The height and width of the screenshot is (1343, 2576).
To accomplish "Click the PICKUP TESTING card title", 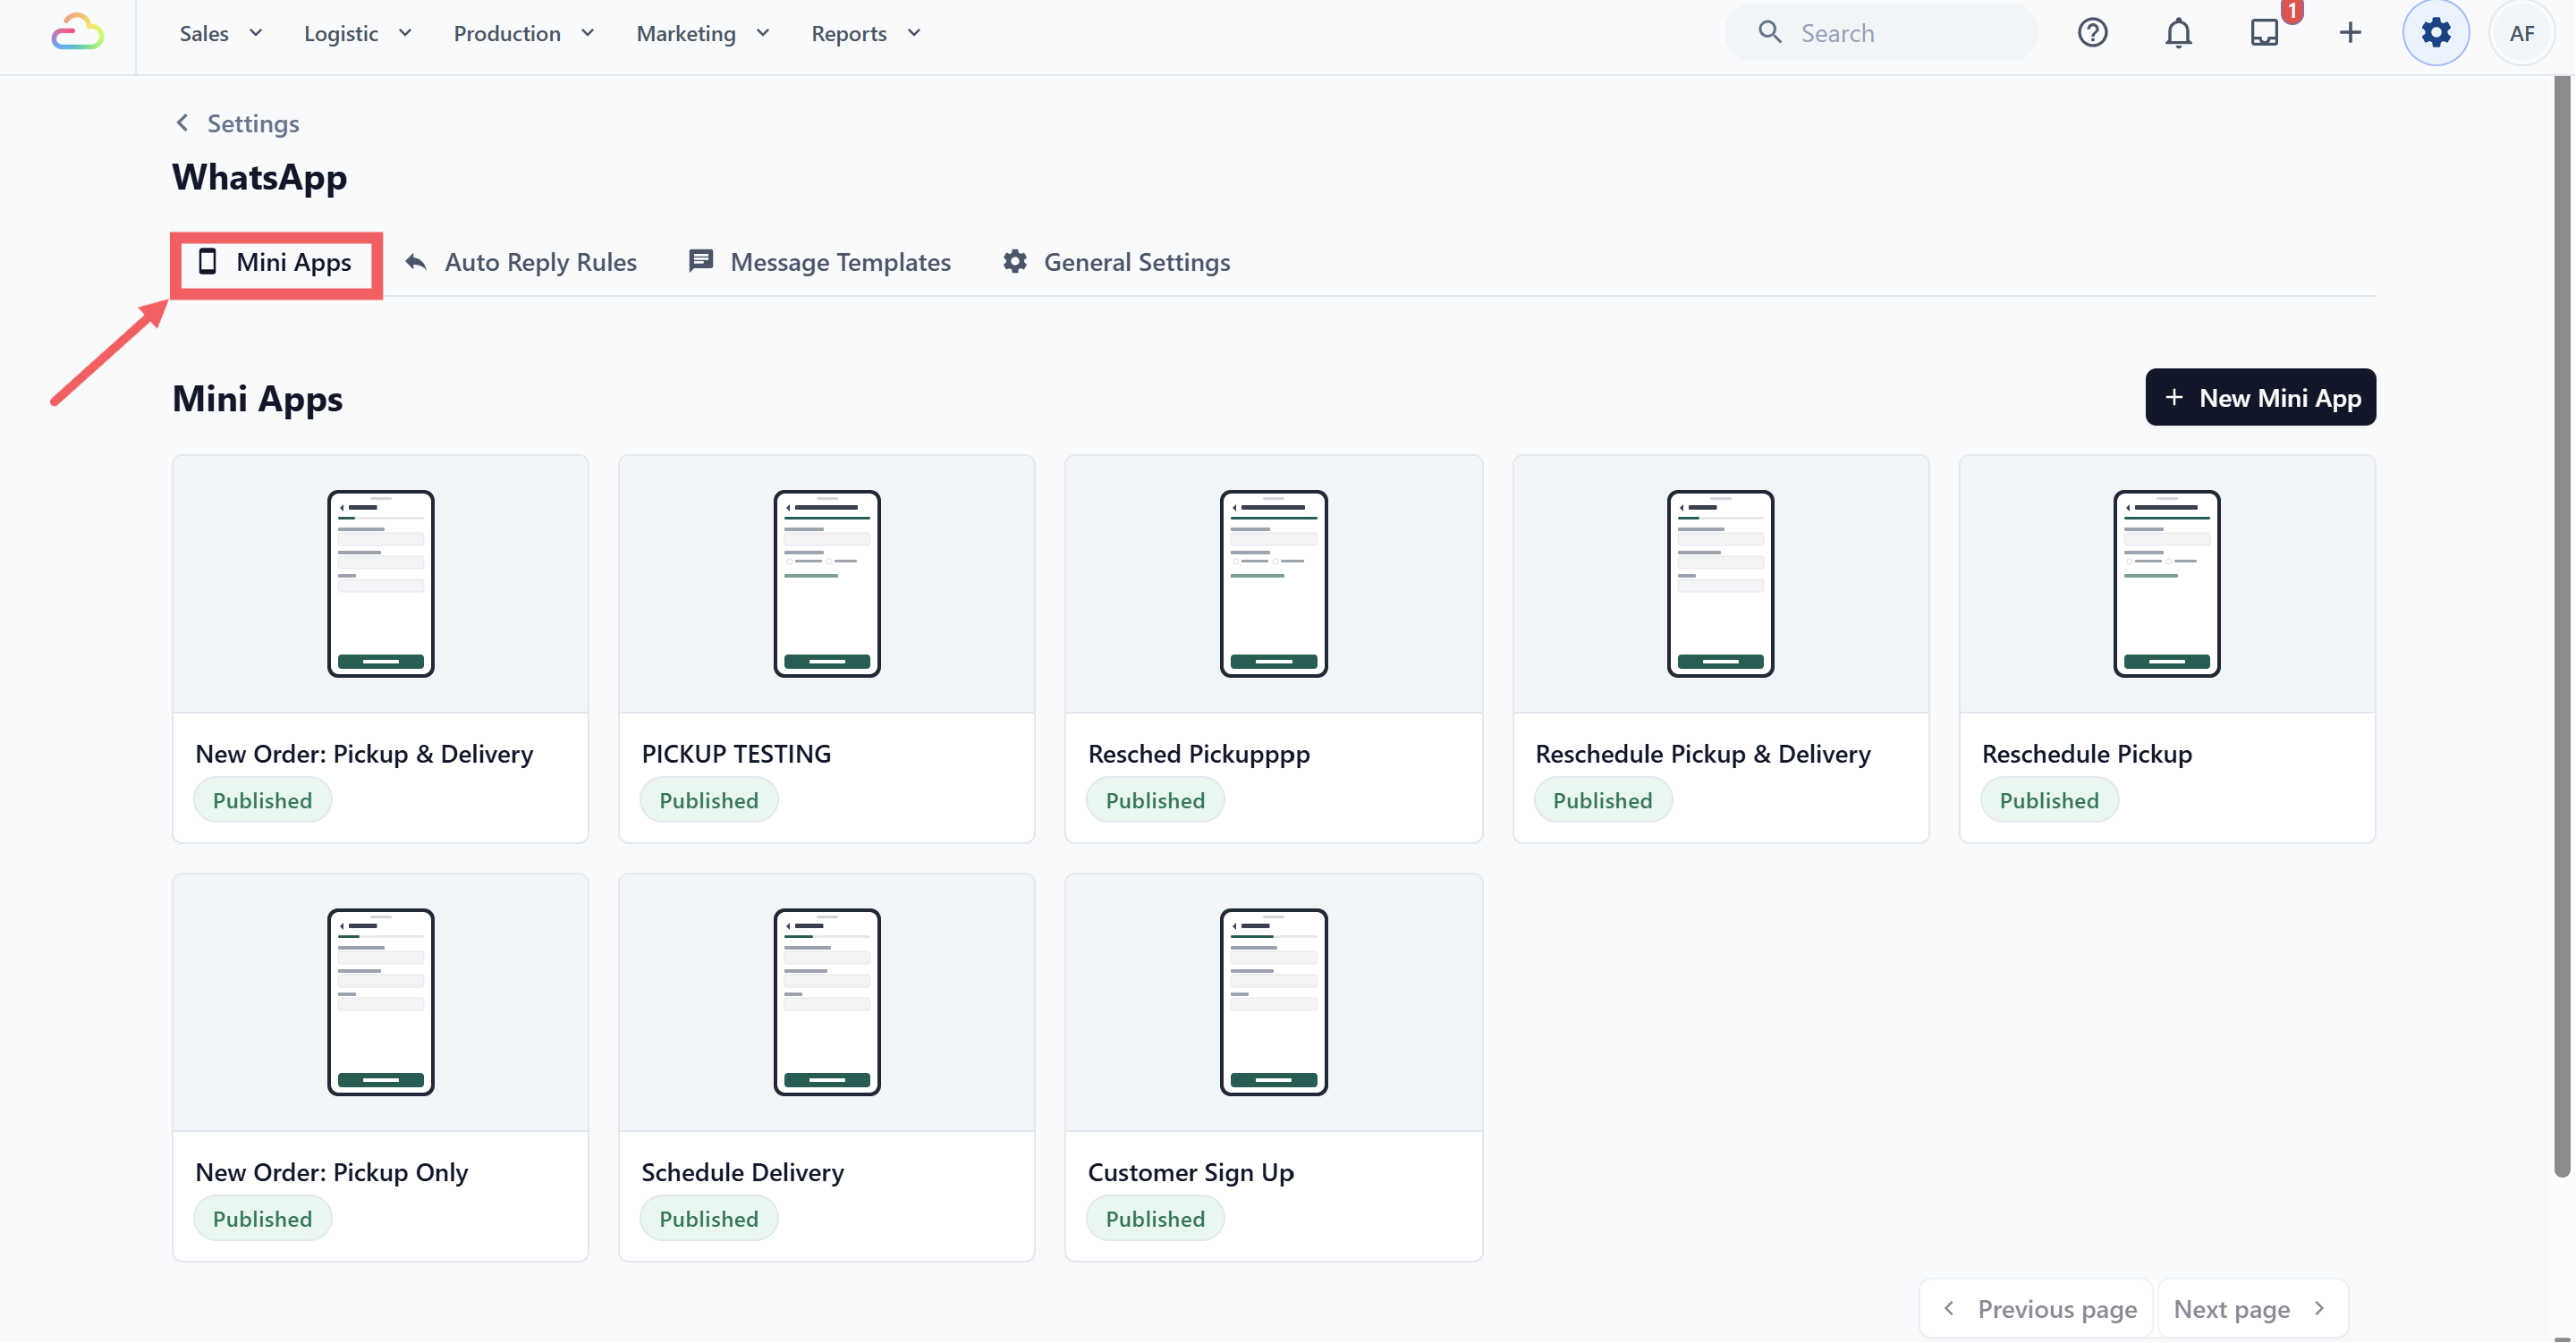I will click(736, 754).
